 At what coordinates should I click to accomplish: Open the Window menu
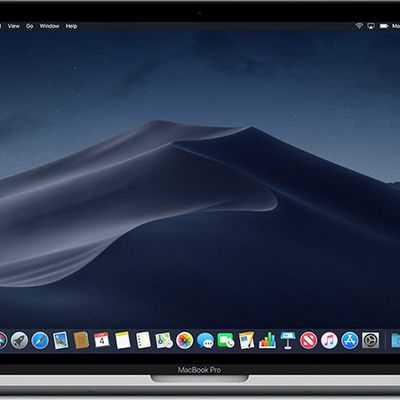(49, 26)
